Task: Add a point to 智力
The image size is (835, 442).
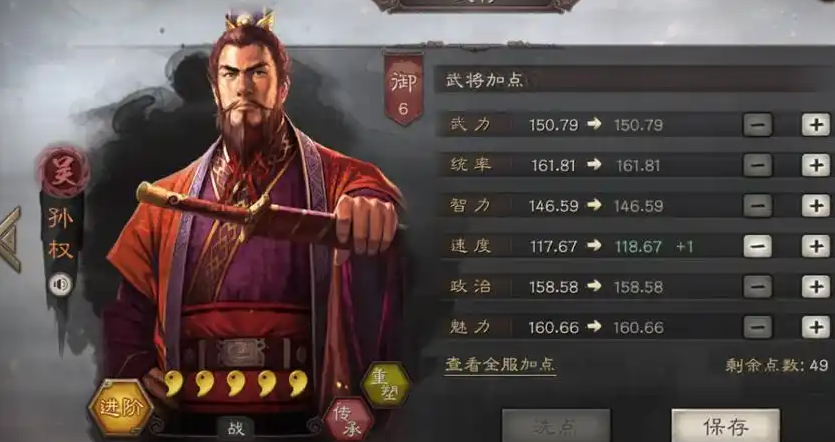Action: tap(816, 206)
